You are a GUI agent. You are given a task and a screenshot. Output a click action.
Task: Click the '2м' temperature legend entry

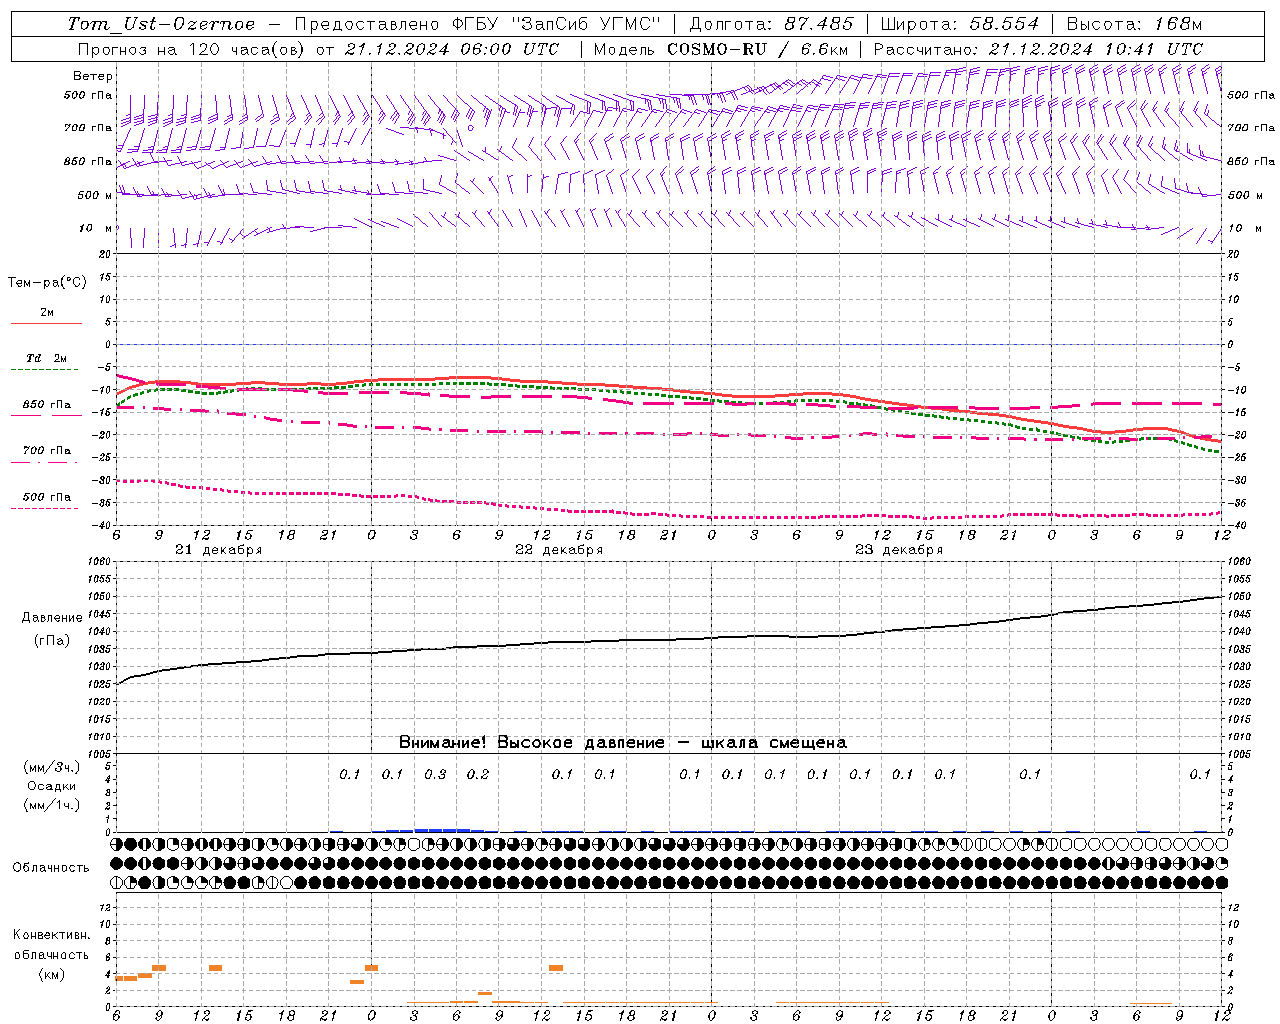coord(47,313)
